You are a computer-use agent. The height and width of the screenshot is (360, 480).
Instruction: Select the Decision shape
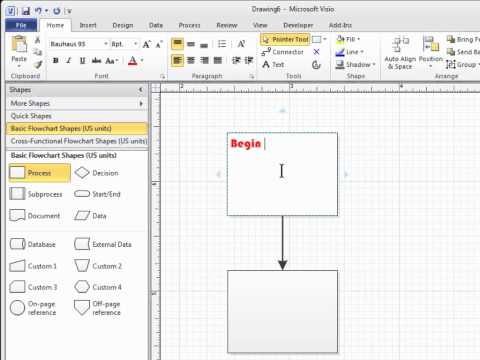(x=96, y=173)
